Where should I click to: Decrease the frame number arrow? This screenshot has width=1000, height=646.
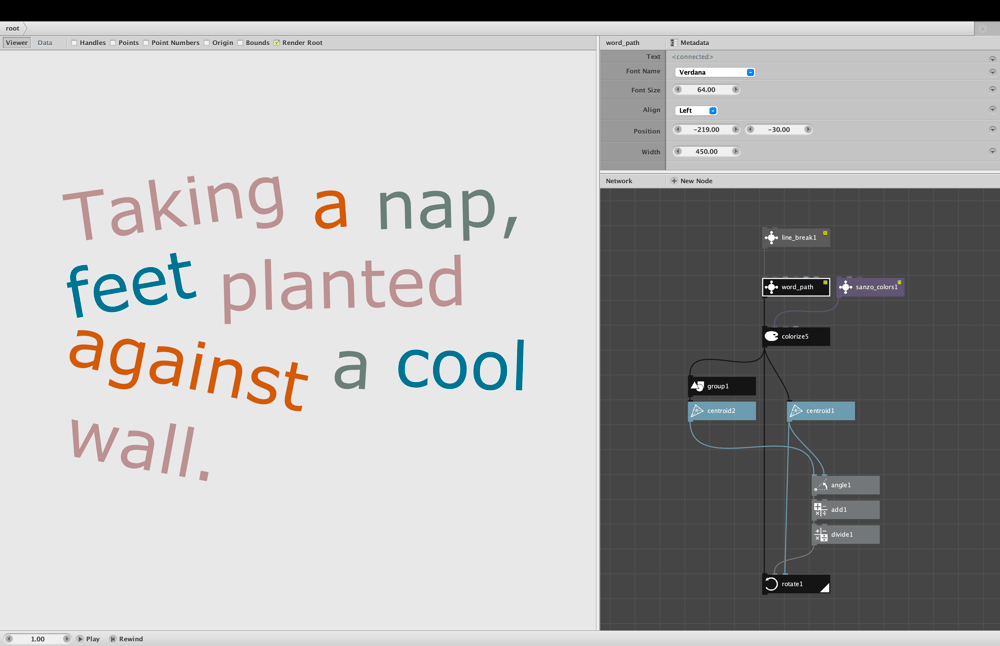click(9, 639)
